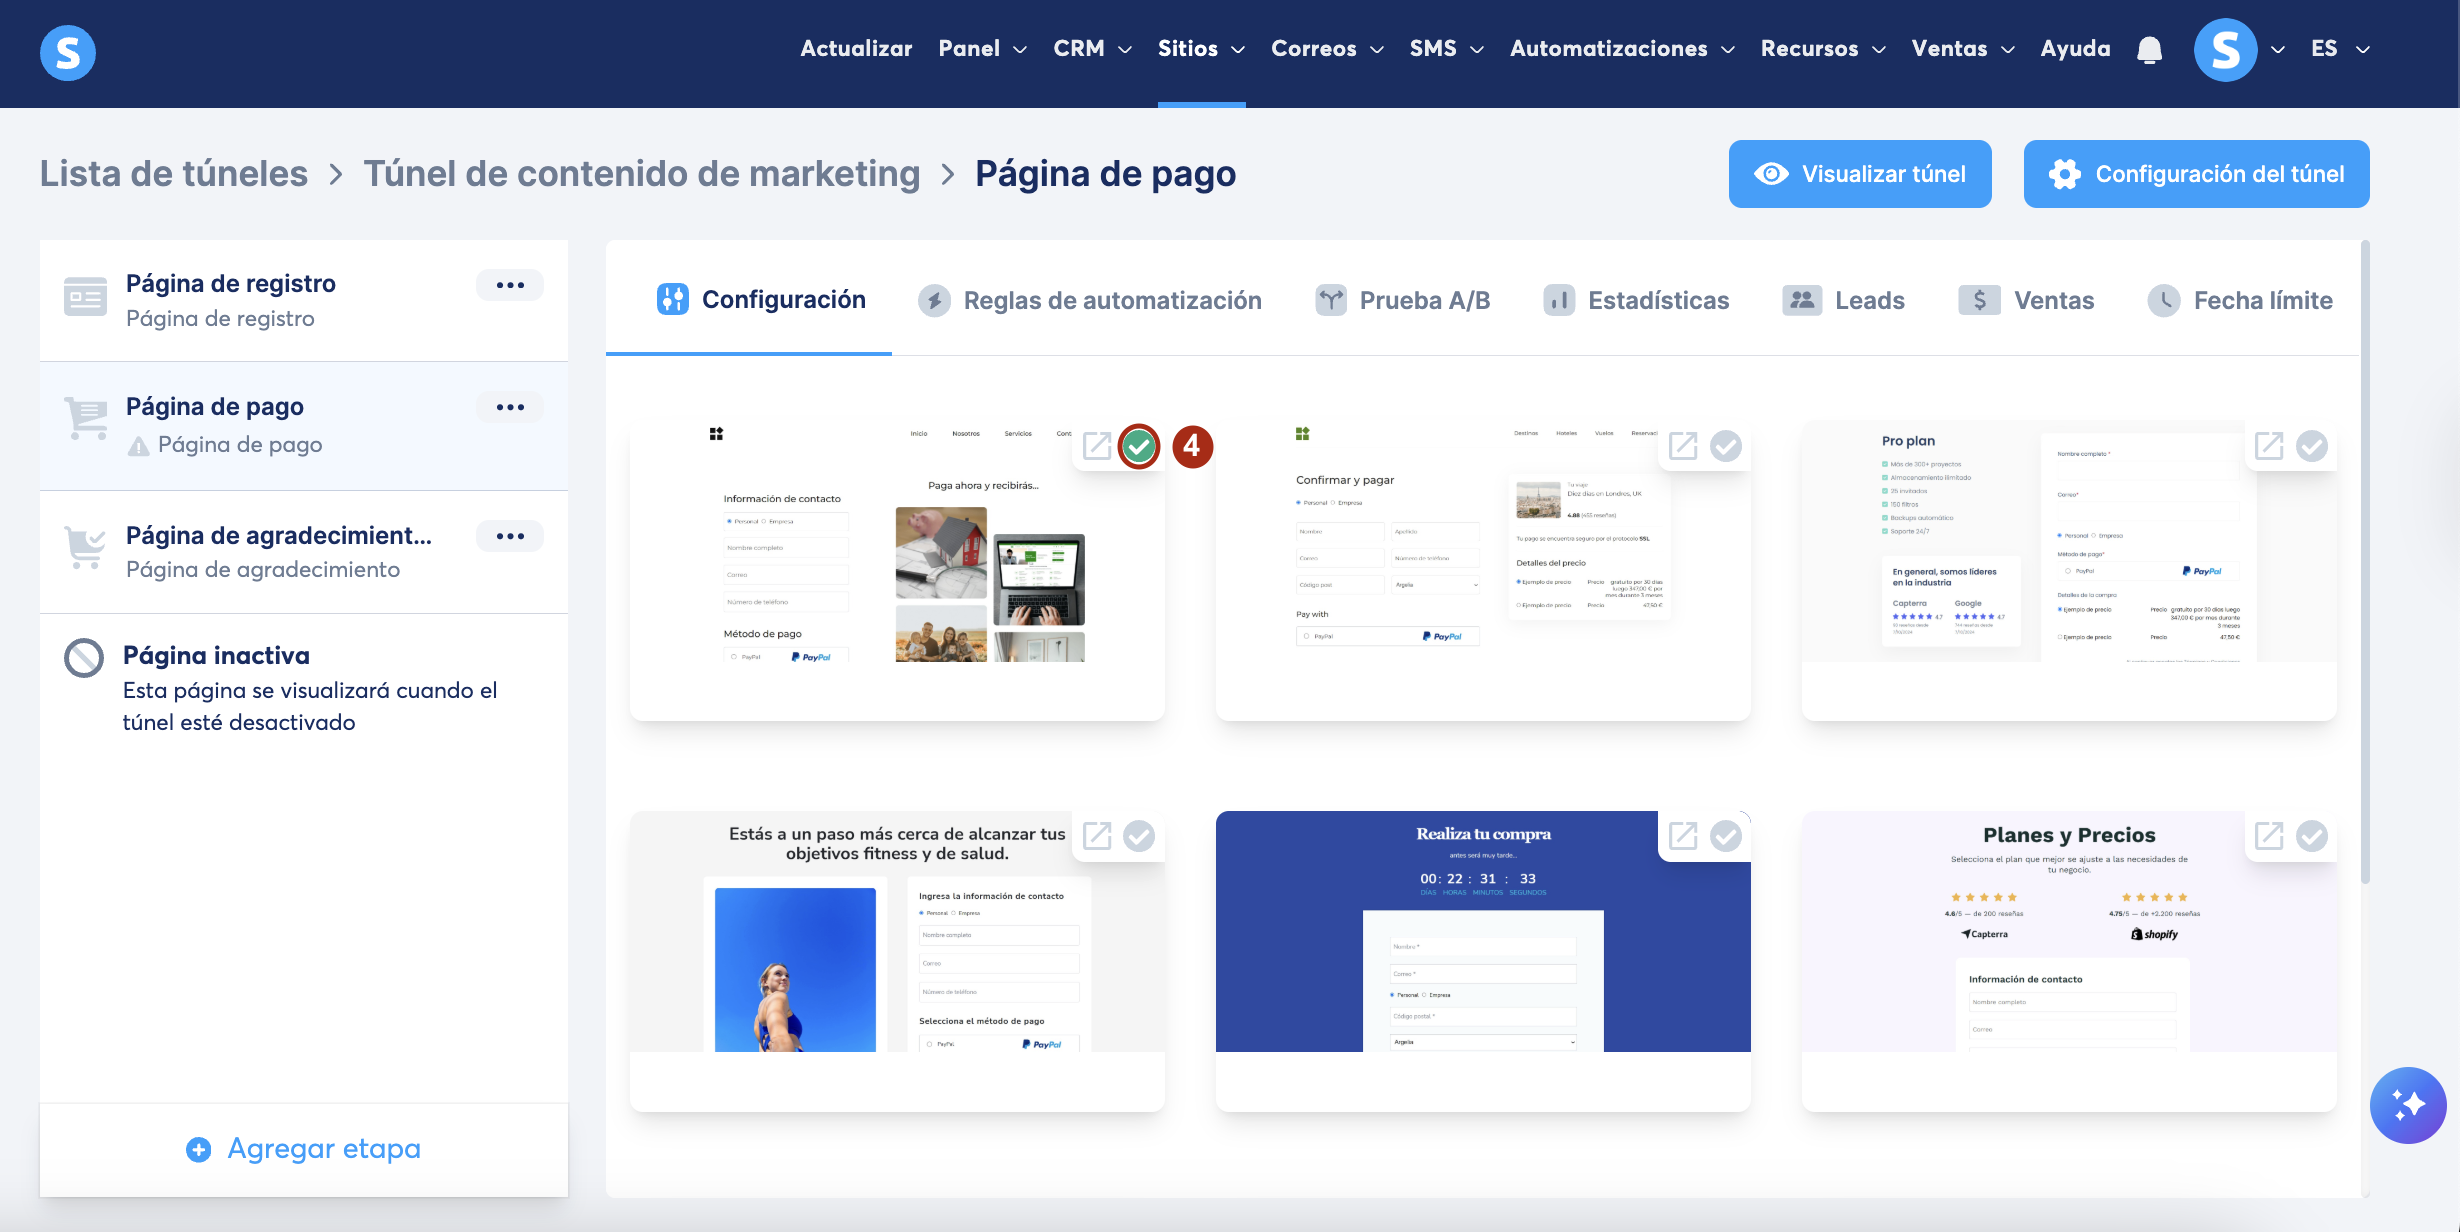Image resolution: width=2460 pixels, height=1232 pixels.
Task: Open editor for the Realiza tu compra template
Action: click(1683, 836)
